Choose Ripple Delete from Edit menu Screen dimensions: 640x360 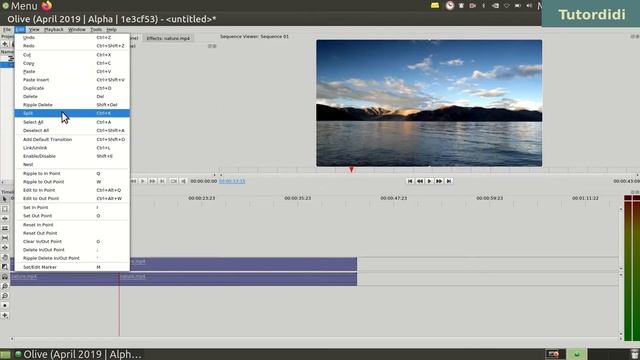point(72,105)
